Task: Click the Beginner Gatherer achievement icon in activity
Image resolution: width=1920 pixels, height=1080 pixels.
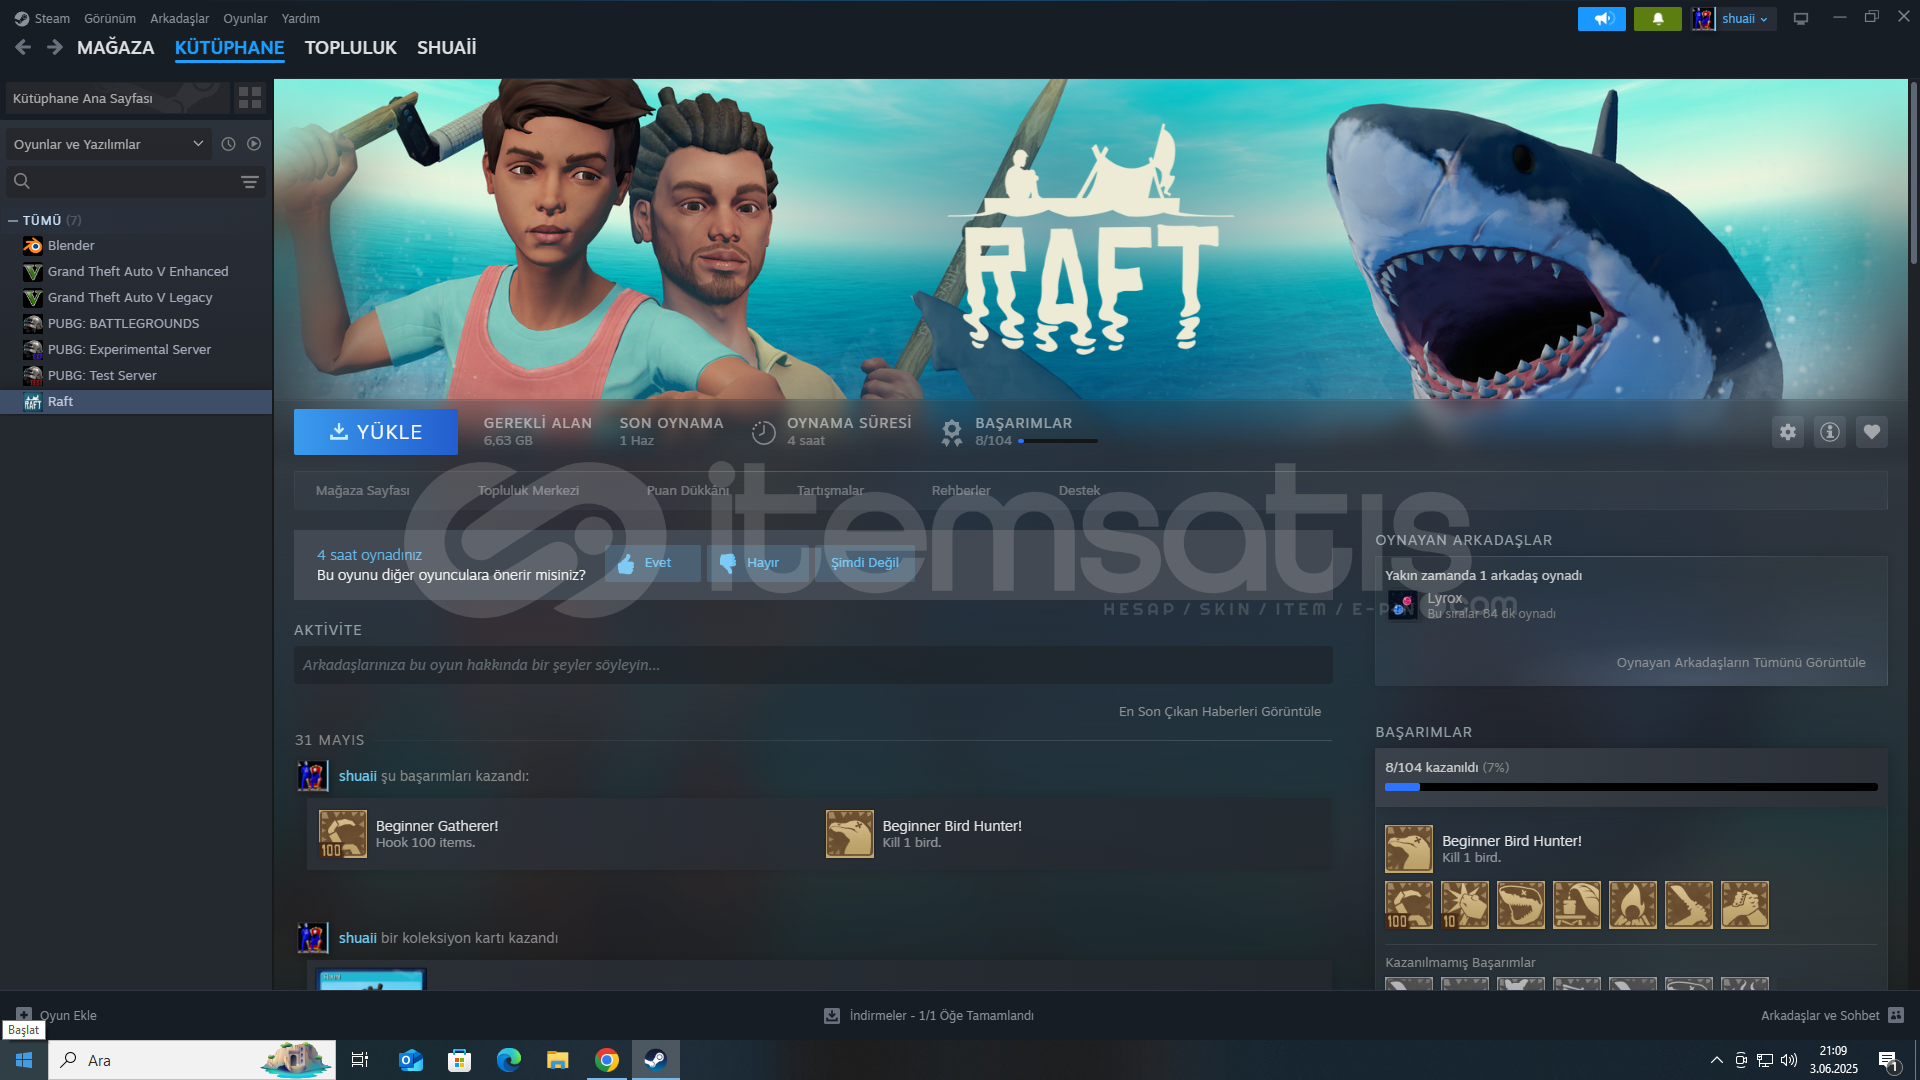Action: point(343,834)
